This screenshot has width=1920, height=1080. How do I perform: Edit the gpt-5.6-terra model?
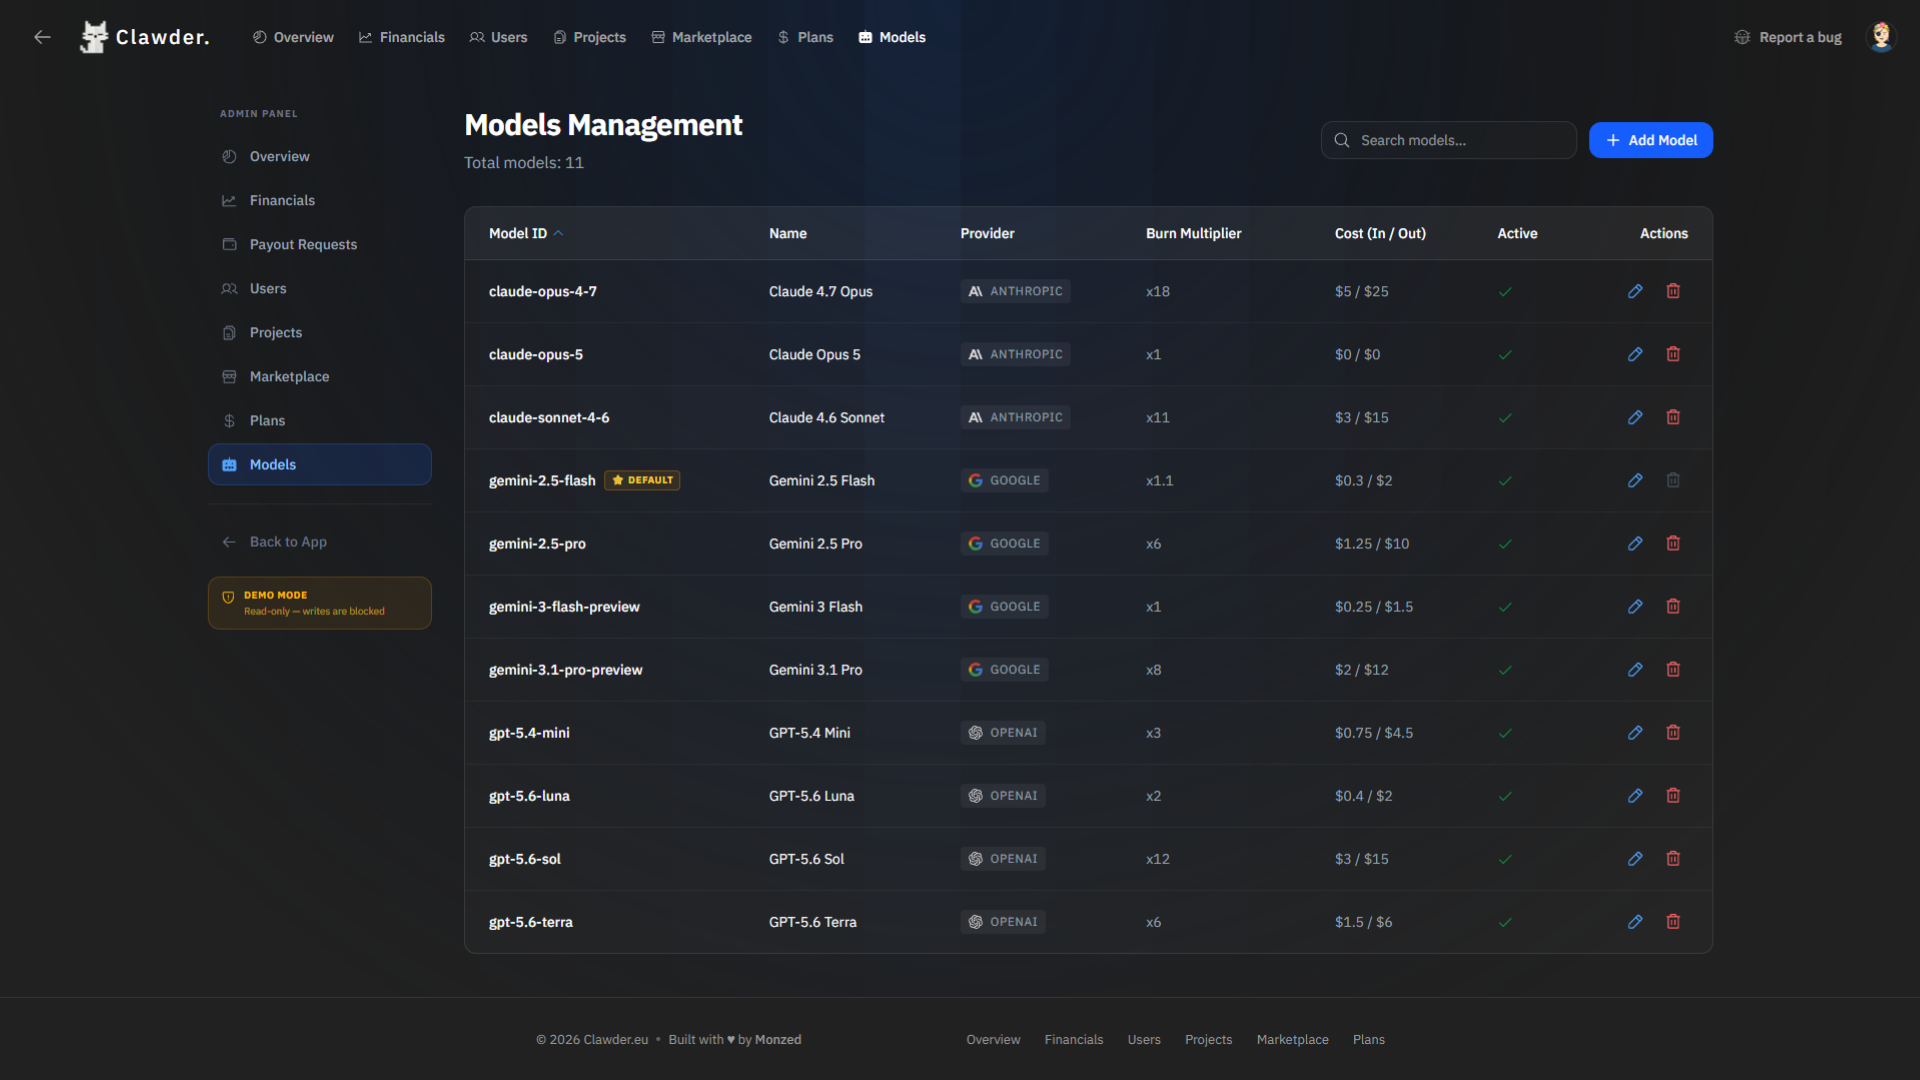click(x=1635, y=921)
